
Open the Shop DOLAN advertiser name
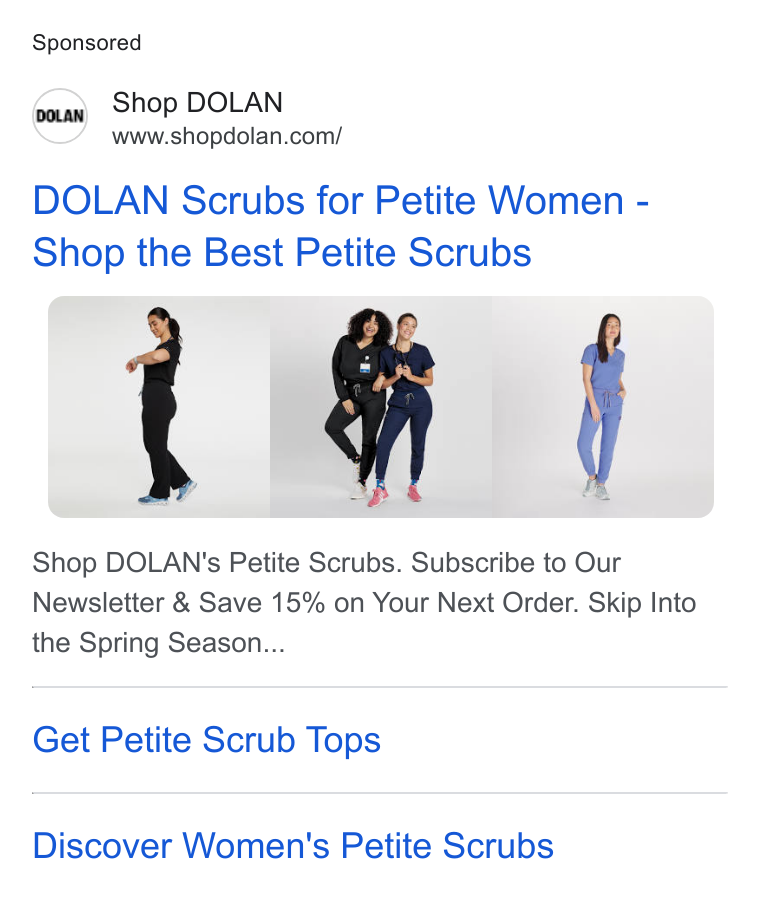click(197, 103)
